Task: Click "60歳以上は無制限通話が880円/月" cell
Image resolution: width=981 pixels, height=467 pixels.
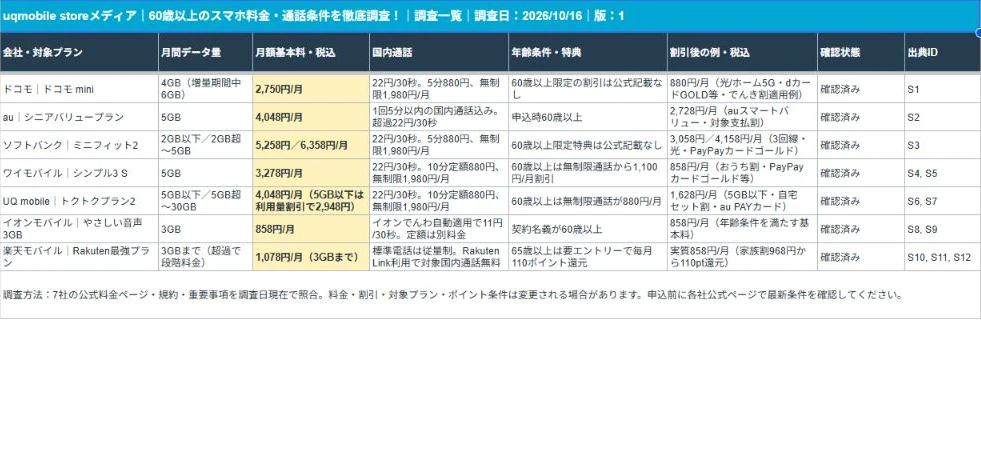Action: (x=587, y=200)
